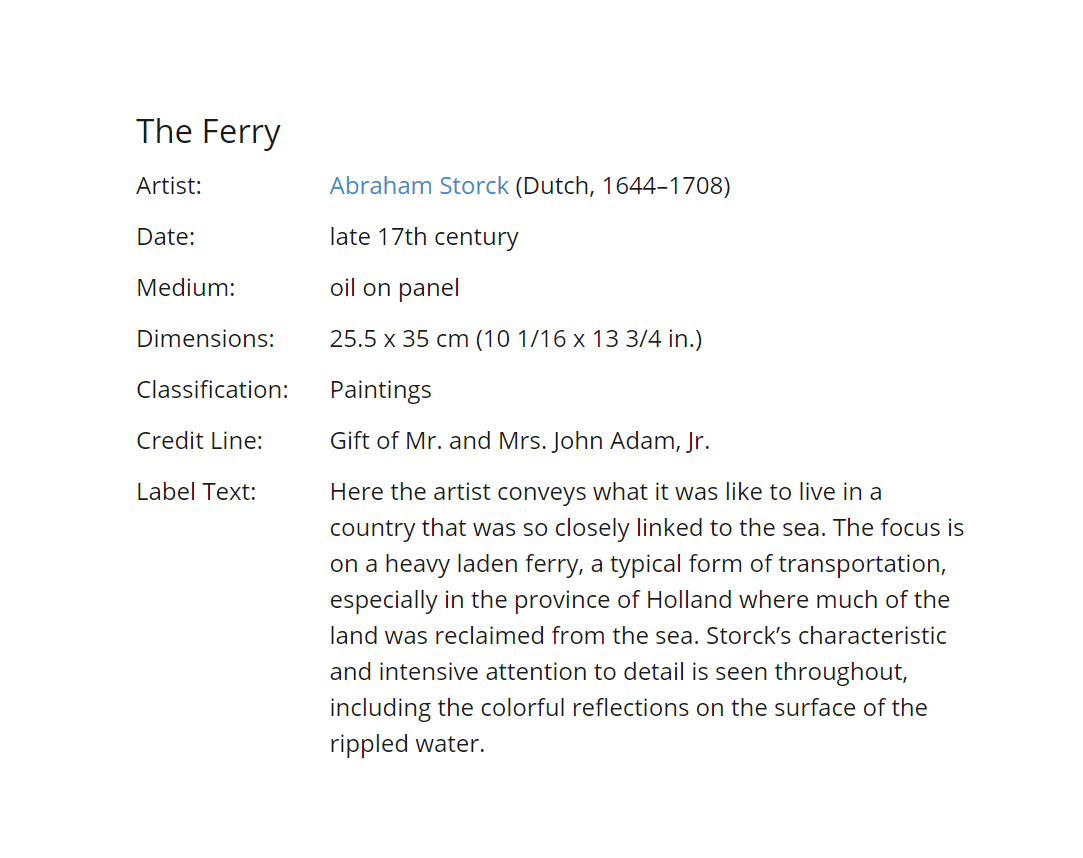Screen dimensions: 1083x858
Task: Click the 'Label Text:' field label
Action: pos(196,492)
